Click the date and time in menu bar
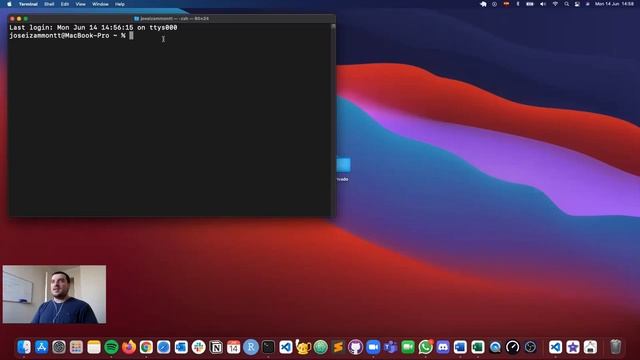The width and height of the screenshot is (640, 360). tap(615, 4)
